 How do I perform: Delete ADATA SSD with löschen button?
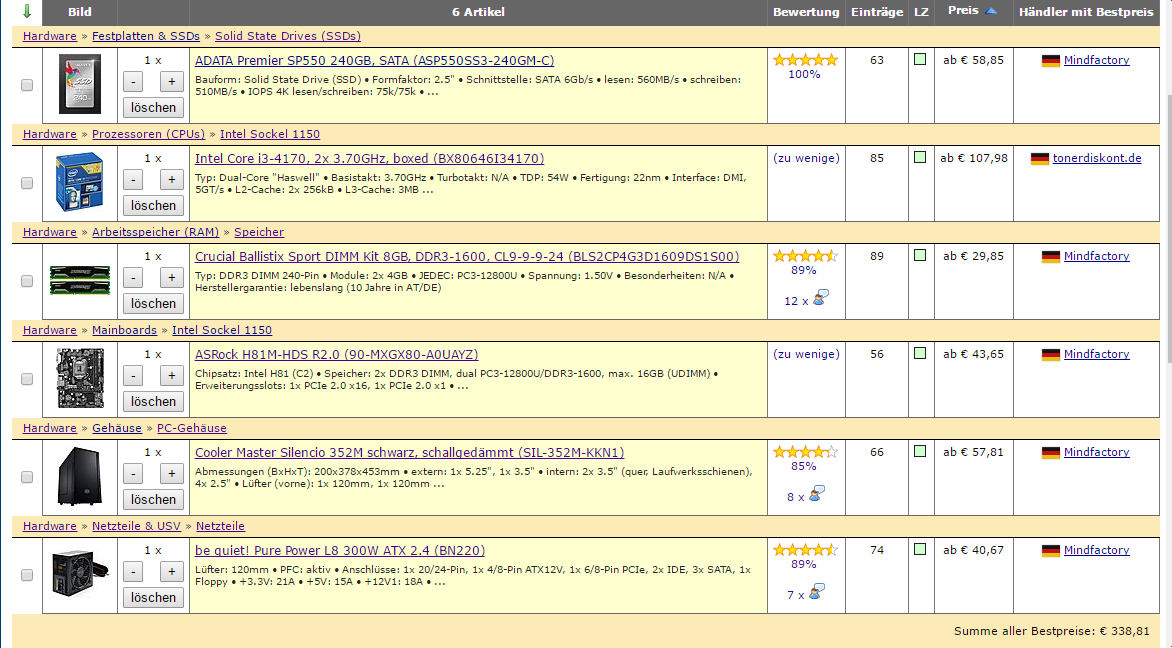point(153,108)
